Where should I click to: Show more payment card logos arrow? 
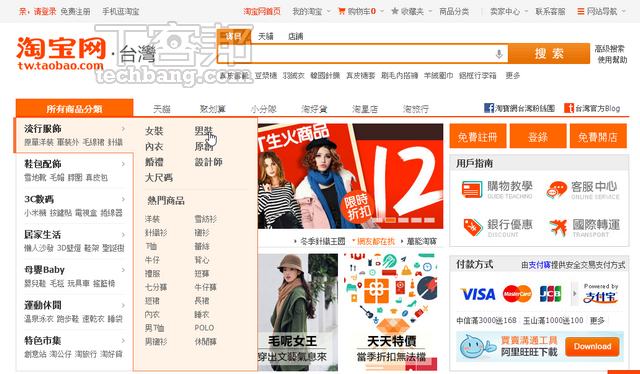pyautogui.click(x=575, y=294)
